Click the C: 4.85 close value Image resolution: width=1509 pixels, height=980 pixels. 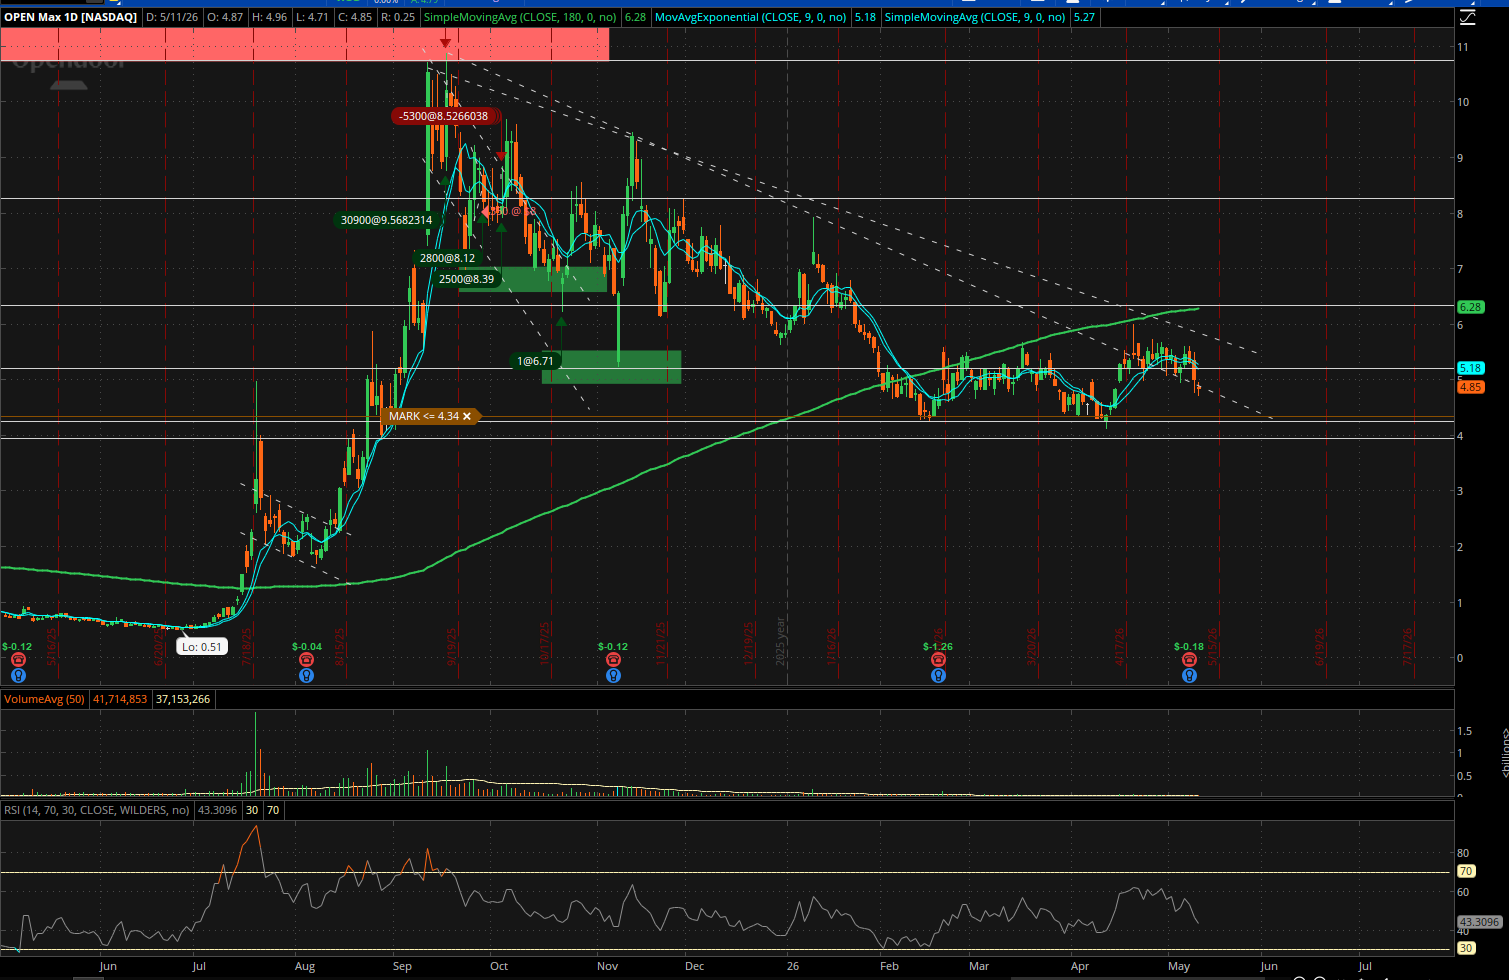click(356, 17)
